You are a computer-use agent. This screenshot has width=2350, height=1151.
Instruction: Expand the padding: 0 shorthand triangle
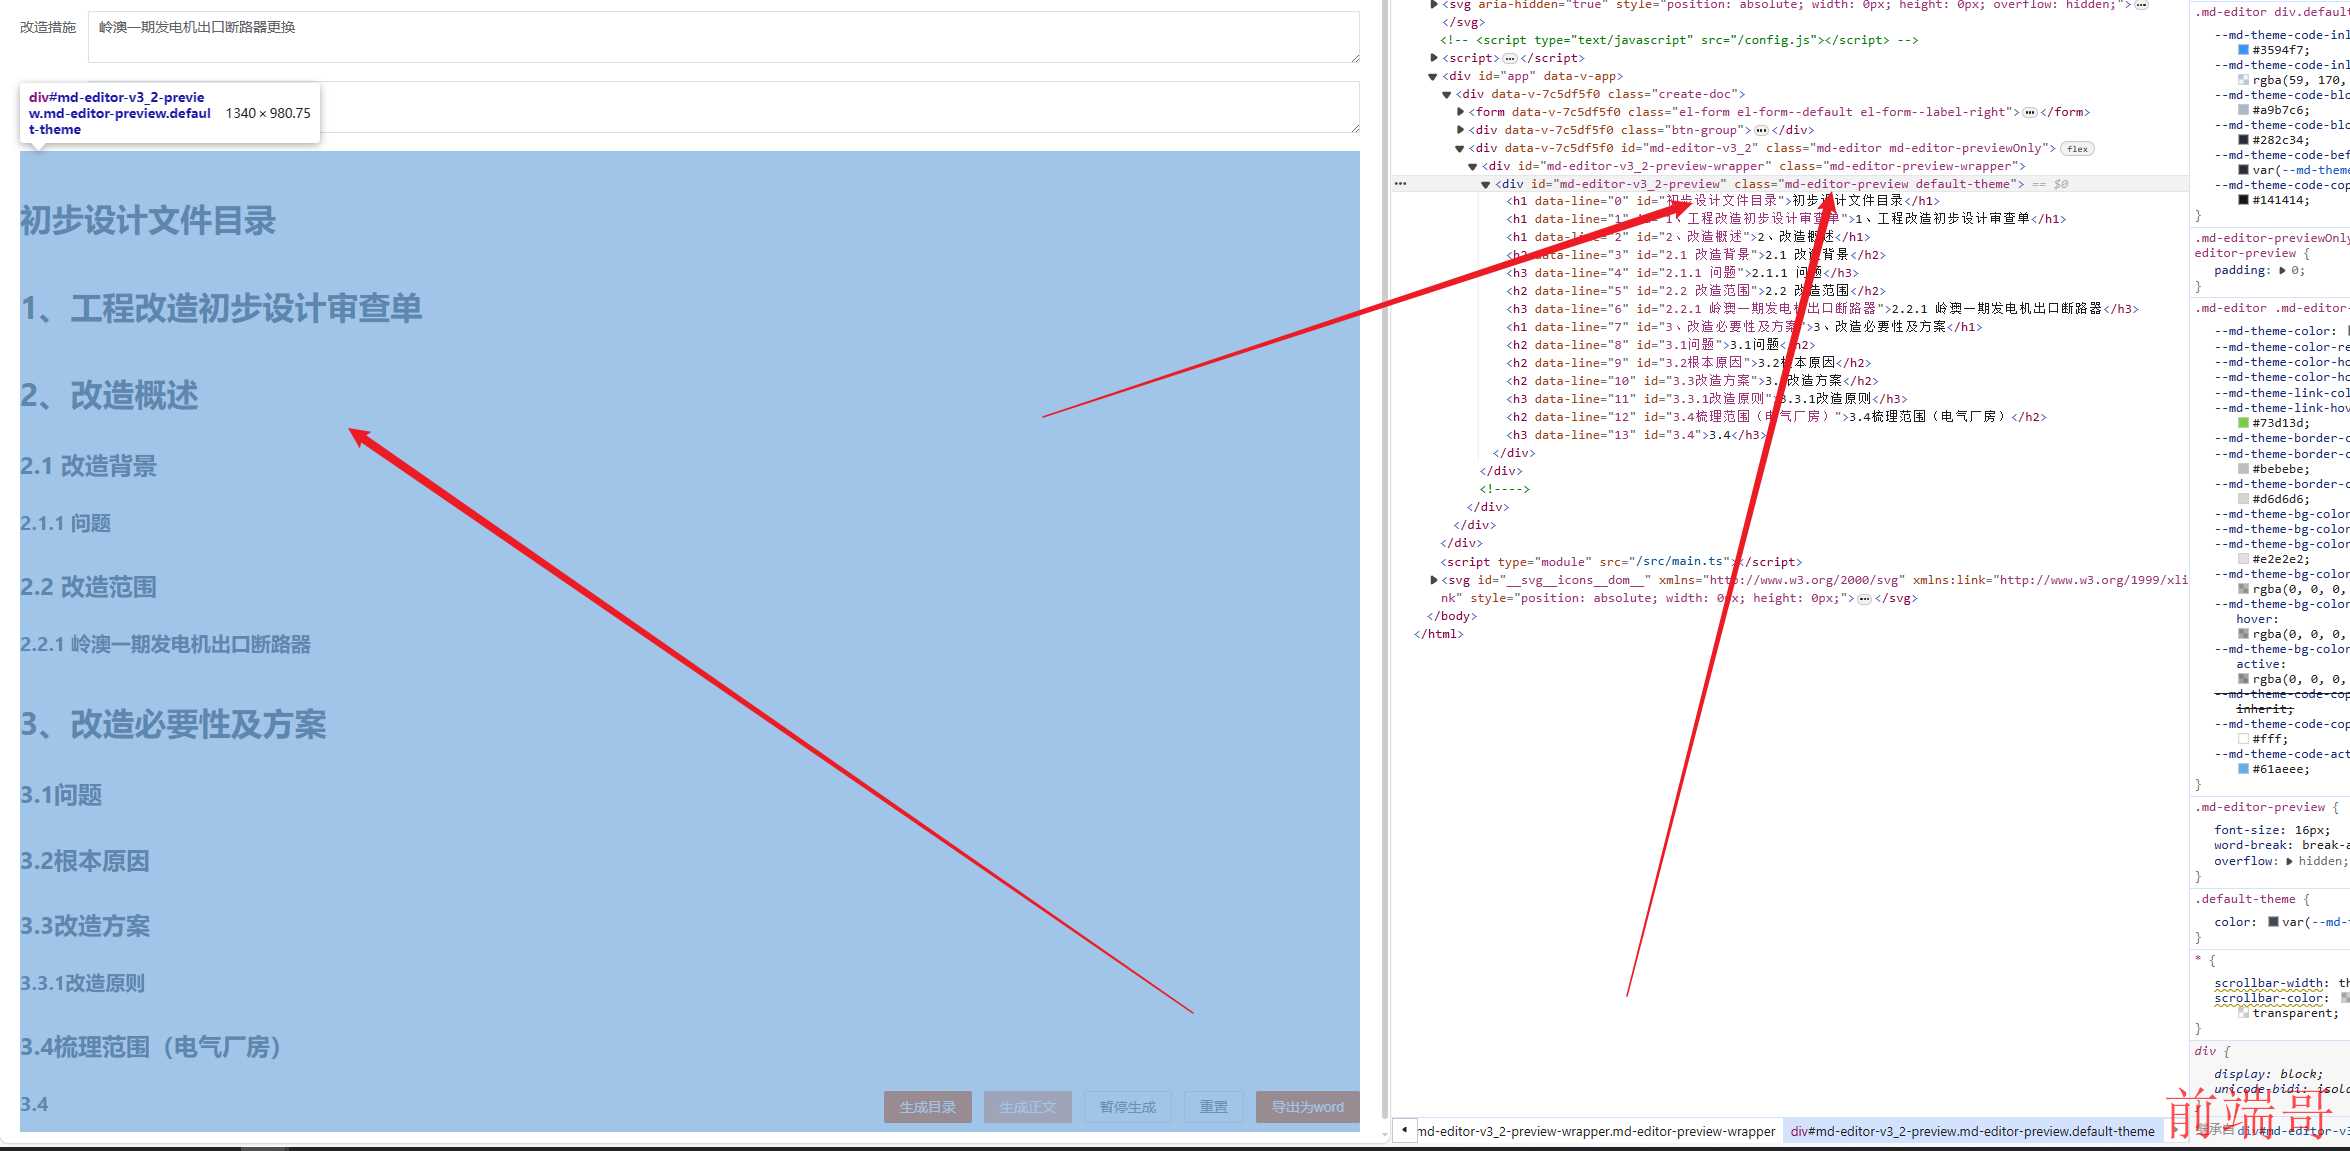pyautogui.click(x=2283, y=270)
